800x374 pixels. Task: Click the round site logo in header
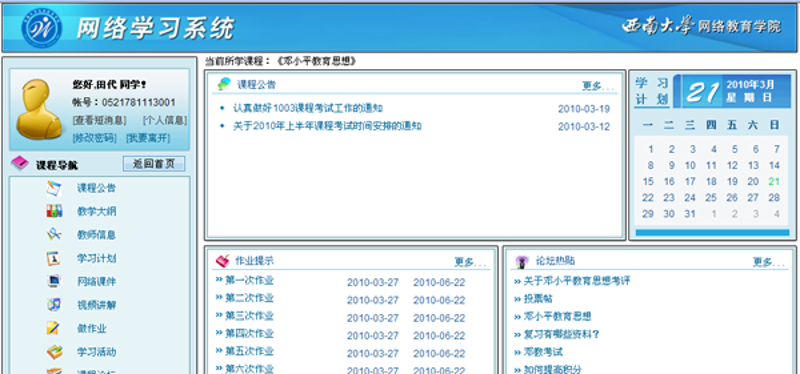coord(42,28)
